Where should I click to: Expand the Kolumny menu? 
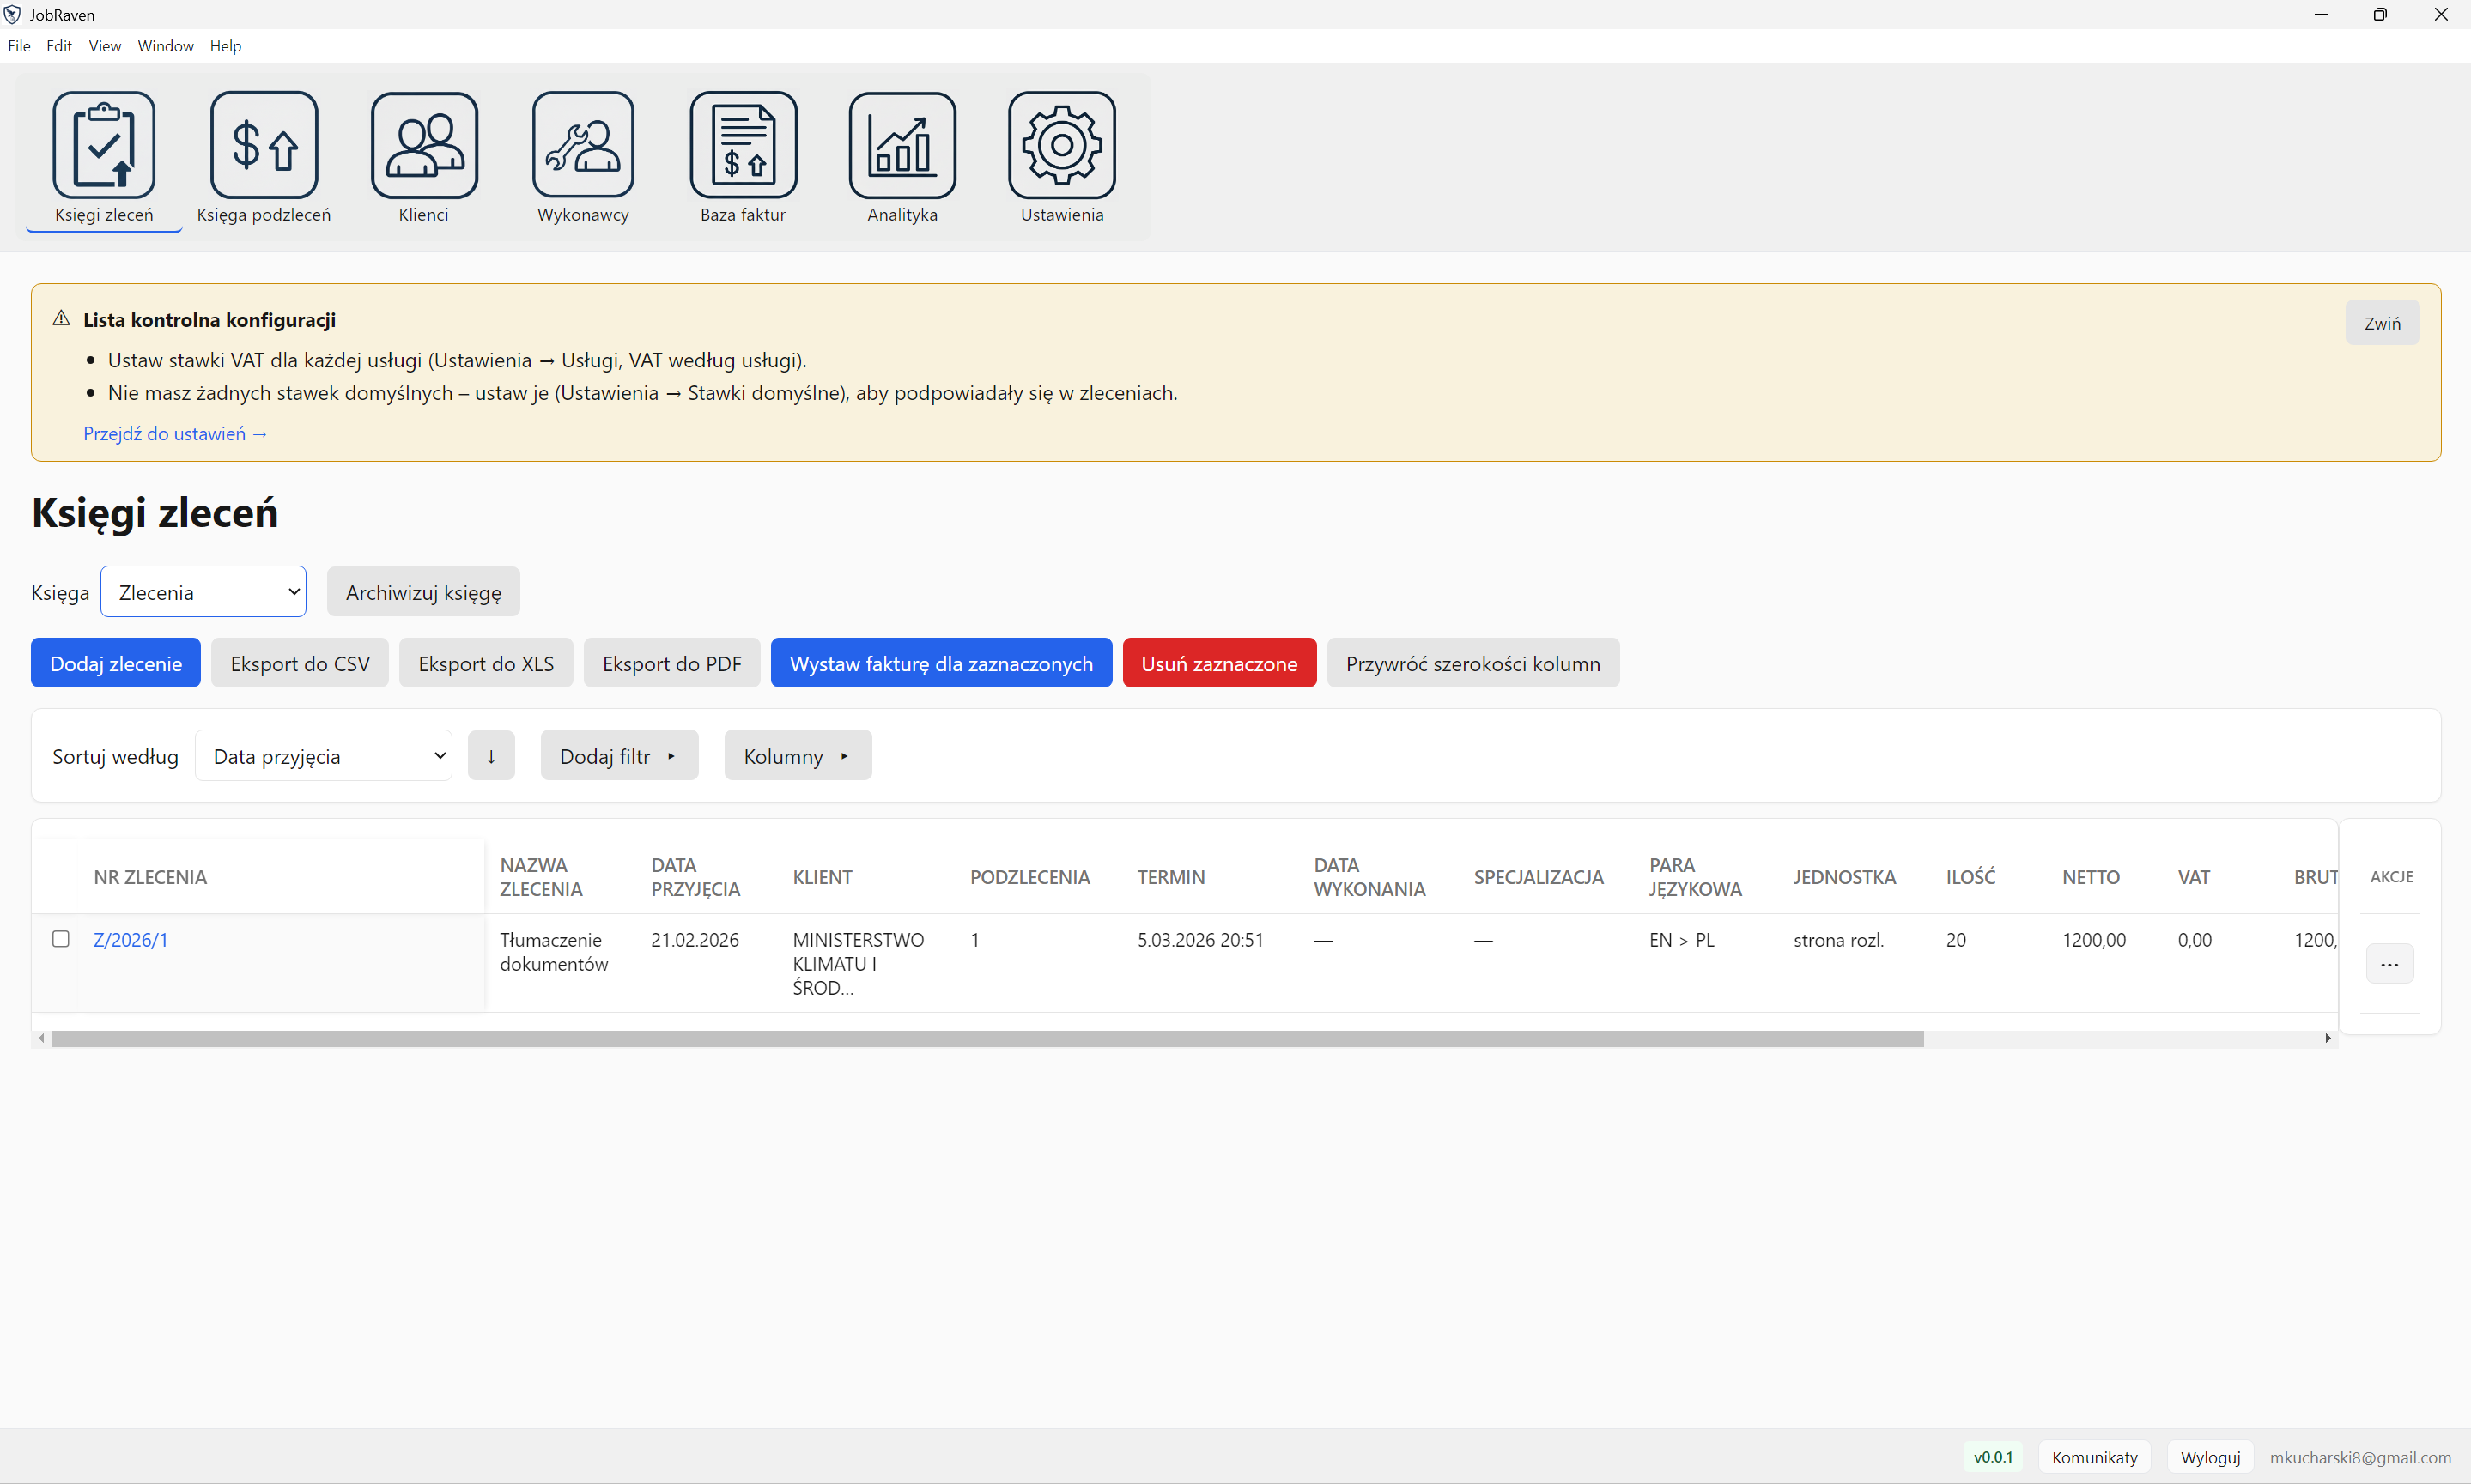point(797,756)
